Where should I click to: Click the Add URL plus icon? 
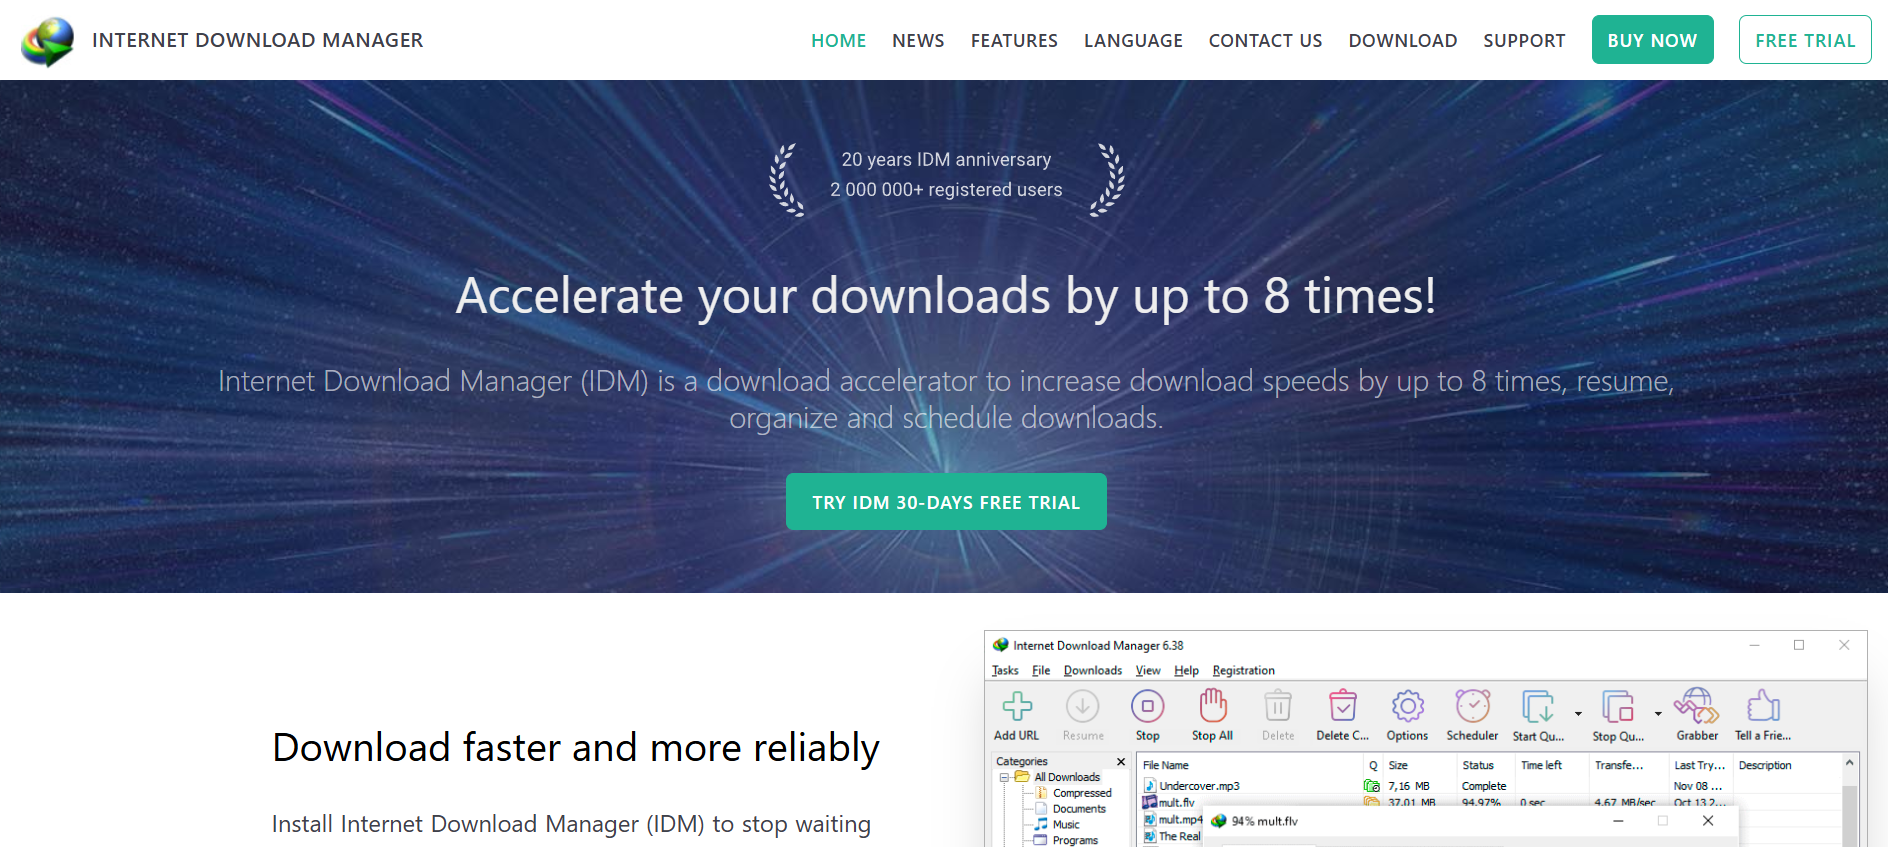tap(1017, 707)
